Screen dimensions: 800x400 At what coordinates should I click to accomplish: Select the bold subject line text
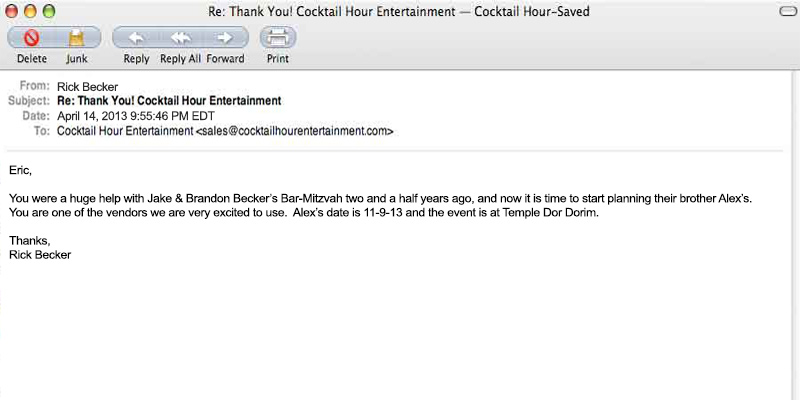pos(169,101)
